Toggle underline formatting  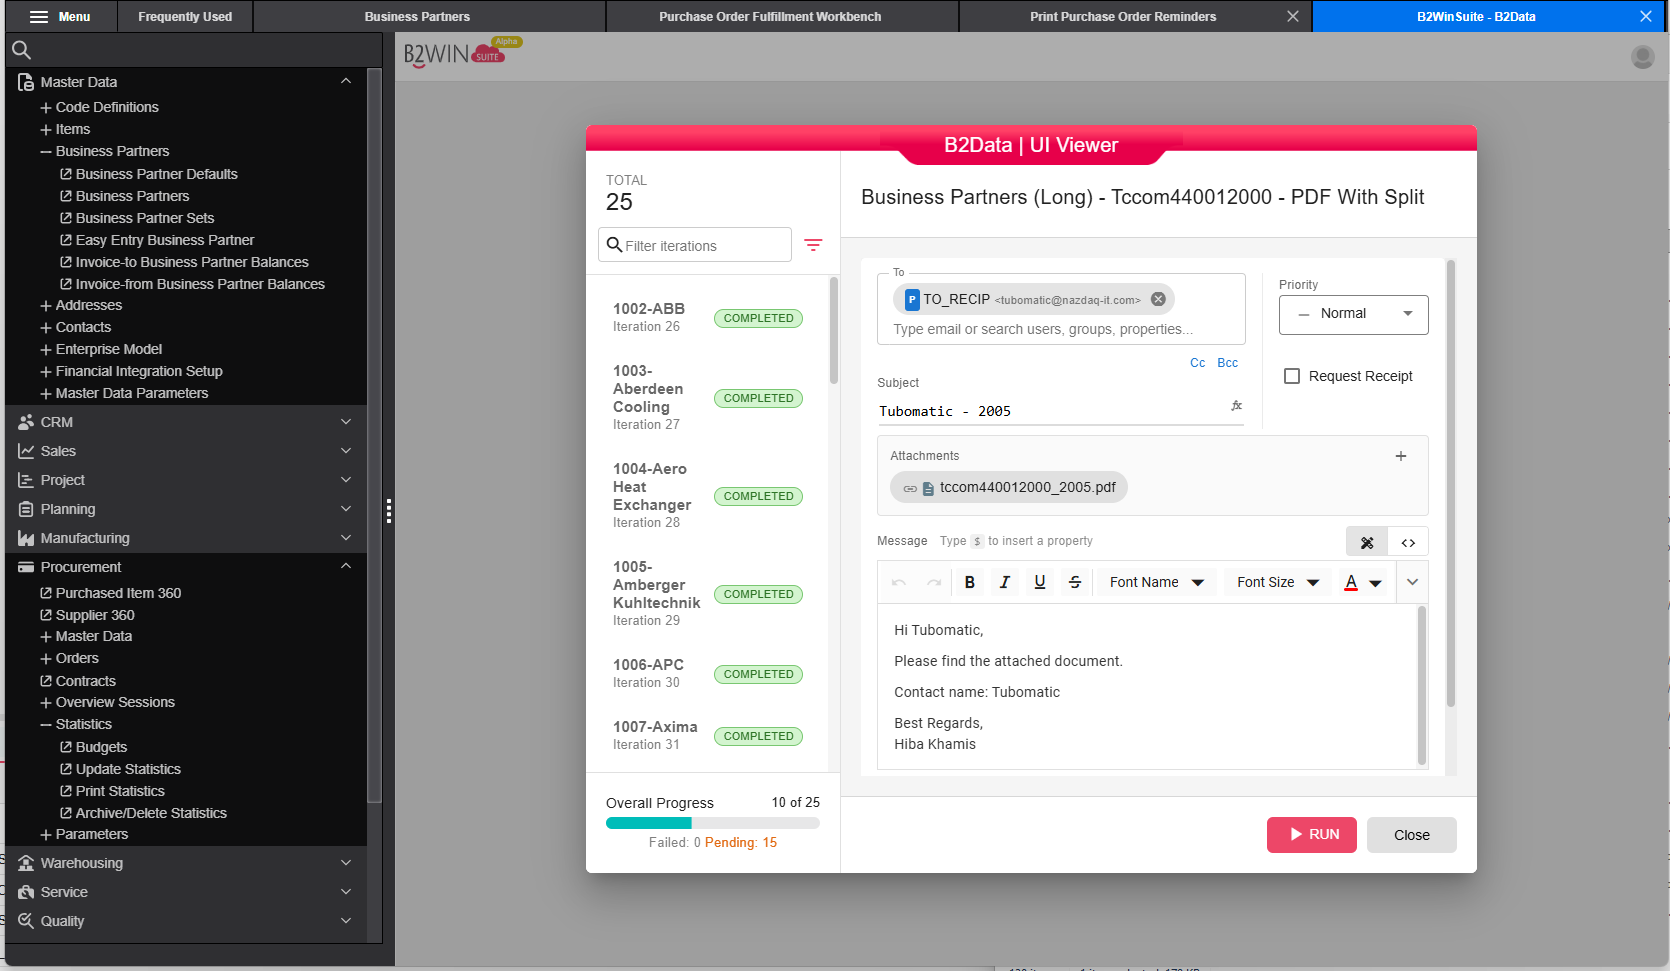coord(1040,582)
